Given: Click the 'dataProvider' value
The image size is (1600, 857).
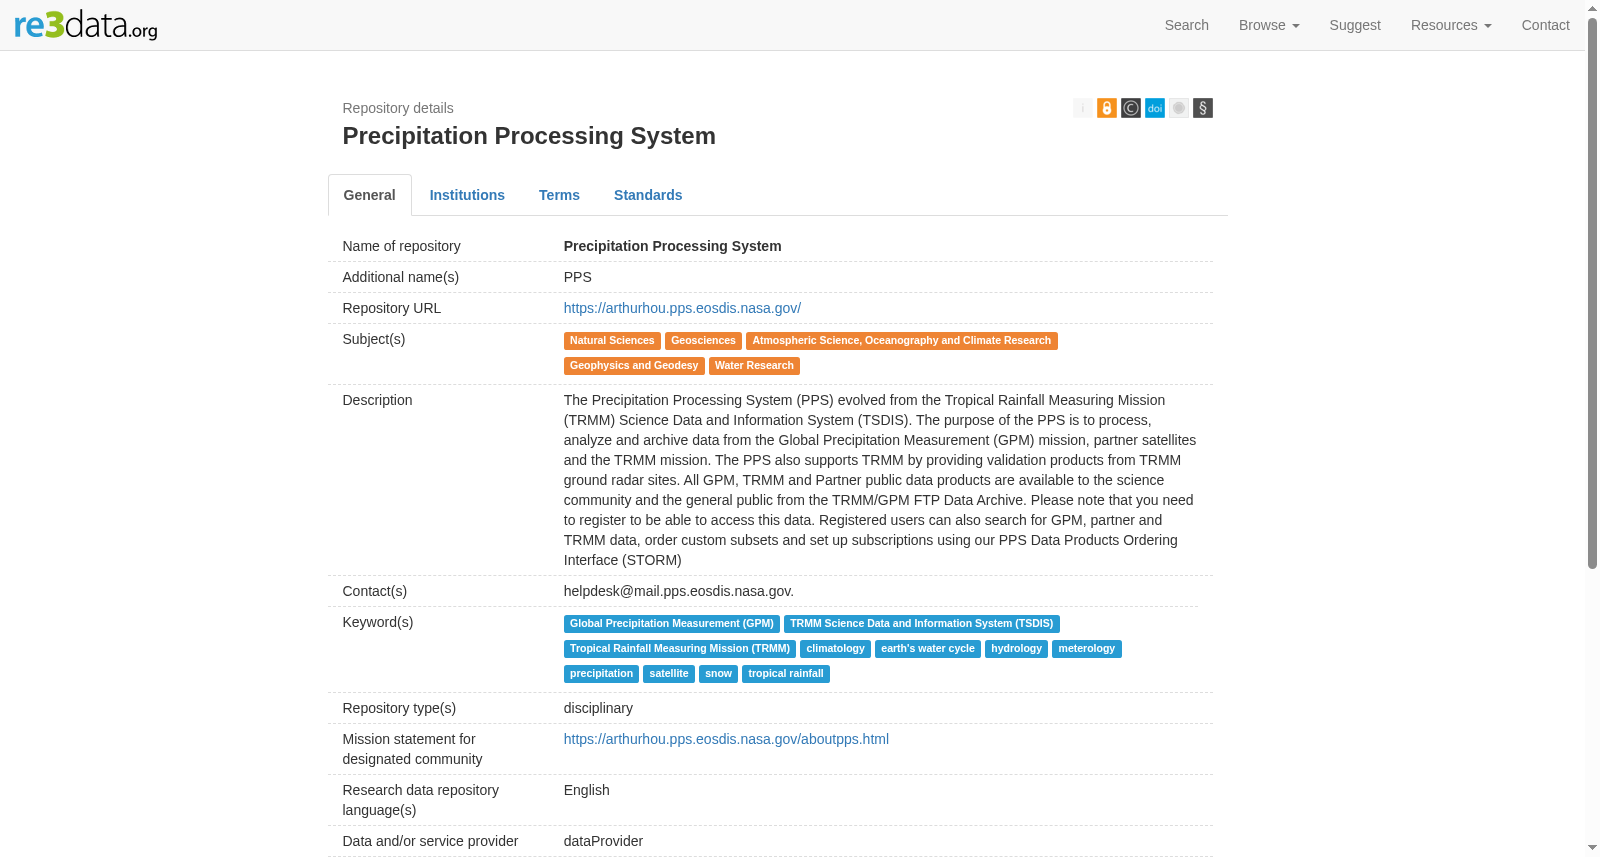Looking at the screenshot, I should (603, 841).
